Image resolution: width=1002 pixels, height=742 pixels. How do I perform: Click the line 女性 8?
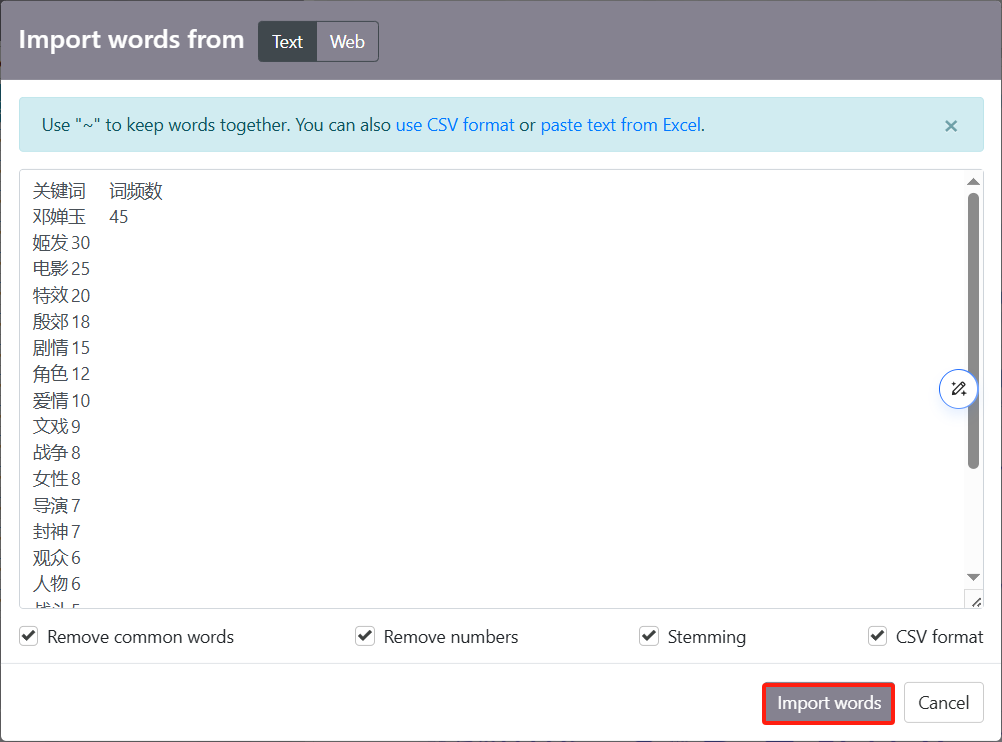(57, 479)
